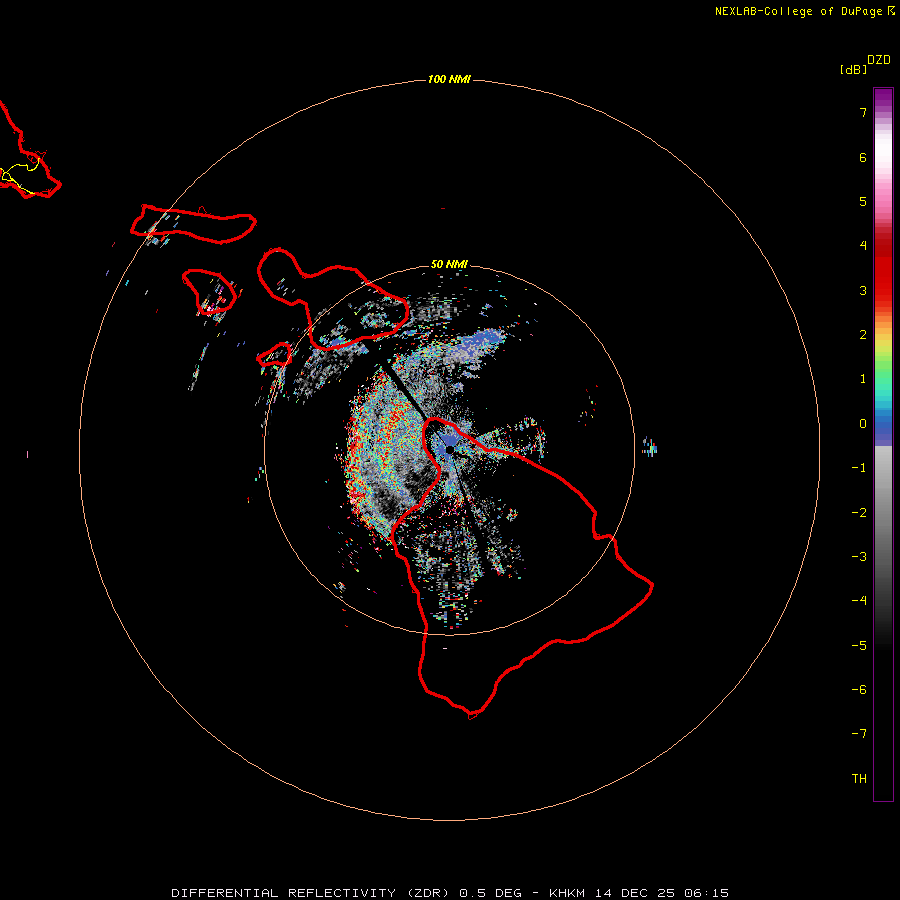This screenshot has width=900, height=900.
Task: Click the 0 dB tick label
Action: 863,424
